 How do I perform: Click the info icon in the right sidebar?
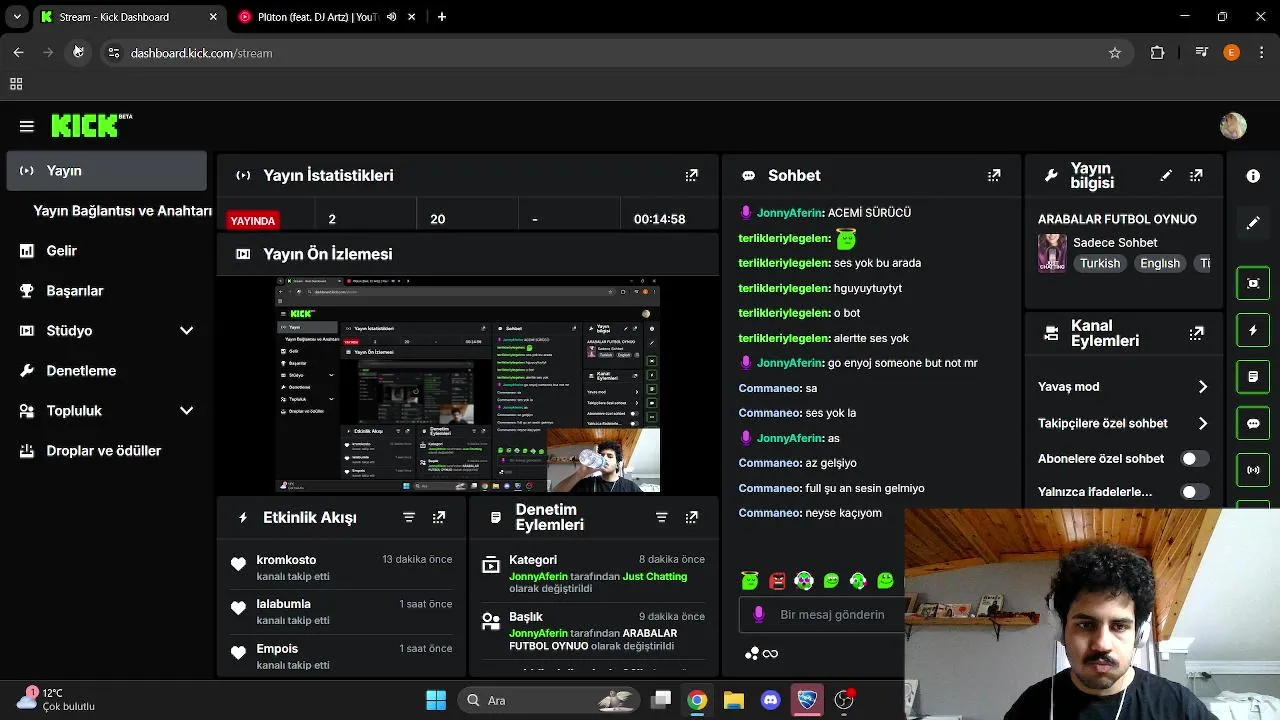1253,176
